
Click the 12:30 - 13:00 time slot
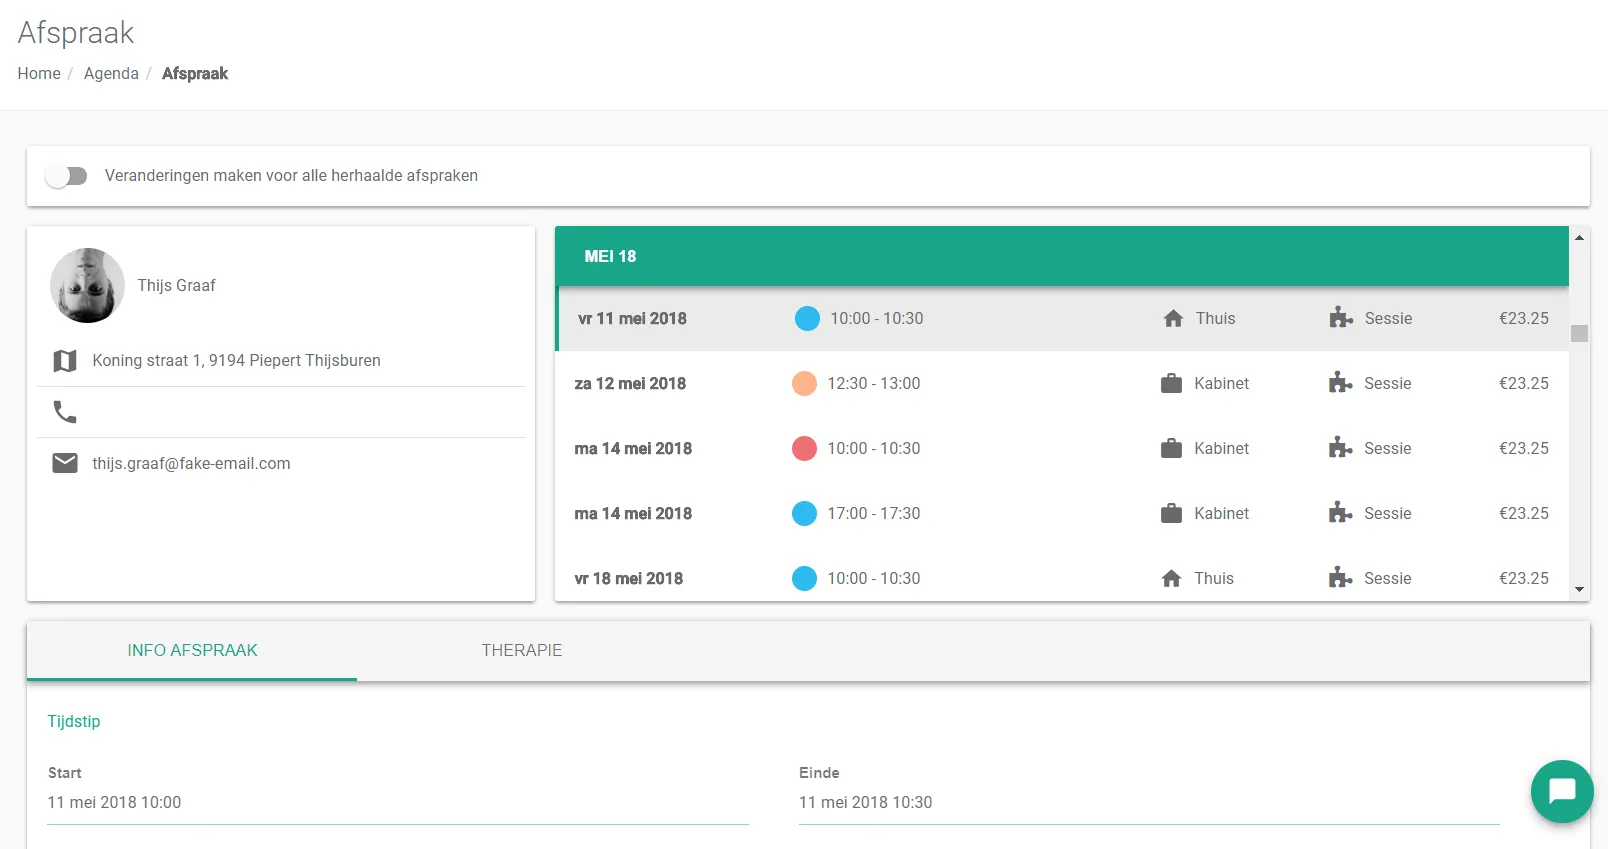pyautogui.click(x=873, y=384)
